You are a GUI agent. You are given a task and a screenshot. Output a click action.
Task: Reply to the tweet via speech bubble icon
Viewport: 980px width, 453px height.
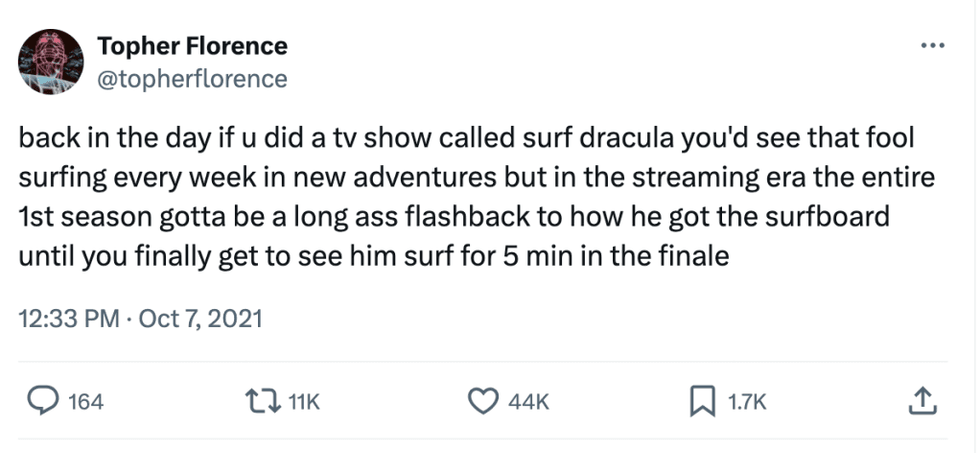click(44, 402)
